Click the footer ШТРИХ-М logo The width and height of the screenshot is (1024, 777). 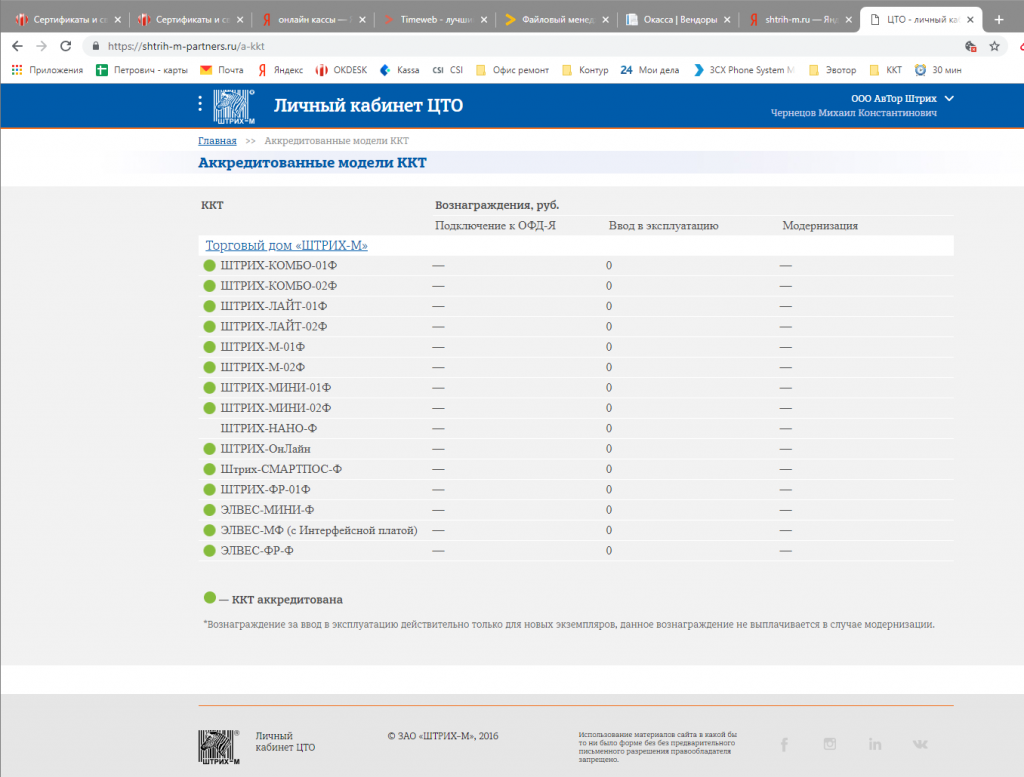[219, 747]
